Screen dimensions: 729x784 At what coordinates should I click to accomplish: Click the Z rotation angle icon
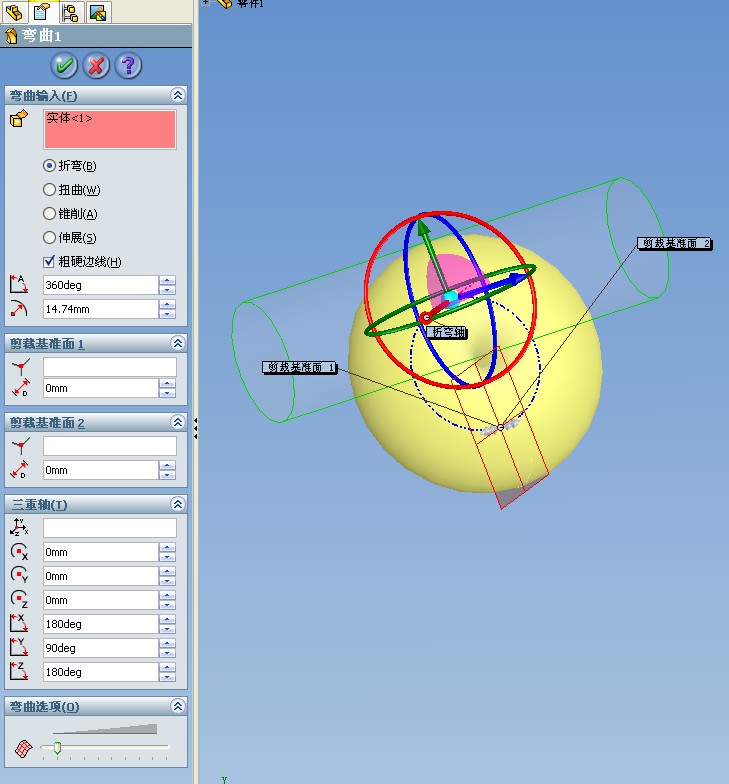point(19,672)
